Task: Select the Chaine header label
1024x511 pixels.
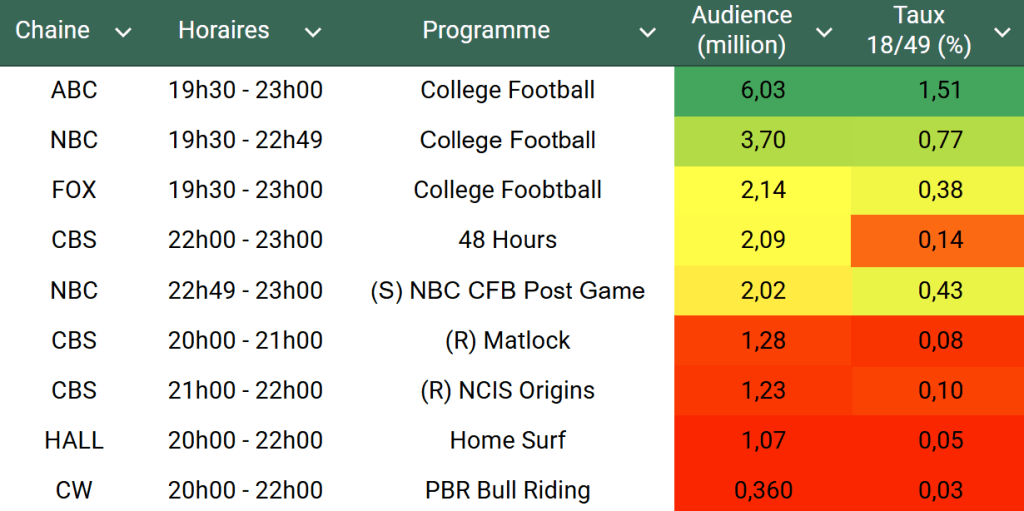Action: click(x=52, y=30)
